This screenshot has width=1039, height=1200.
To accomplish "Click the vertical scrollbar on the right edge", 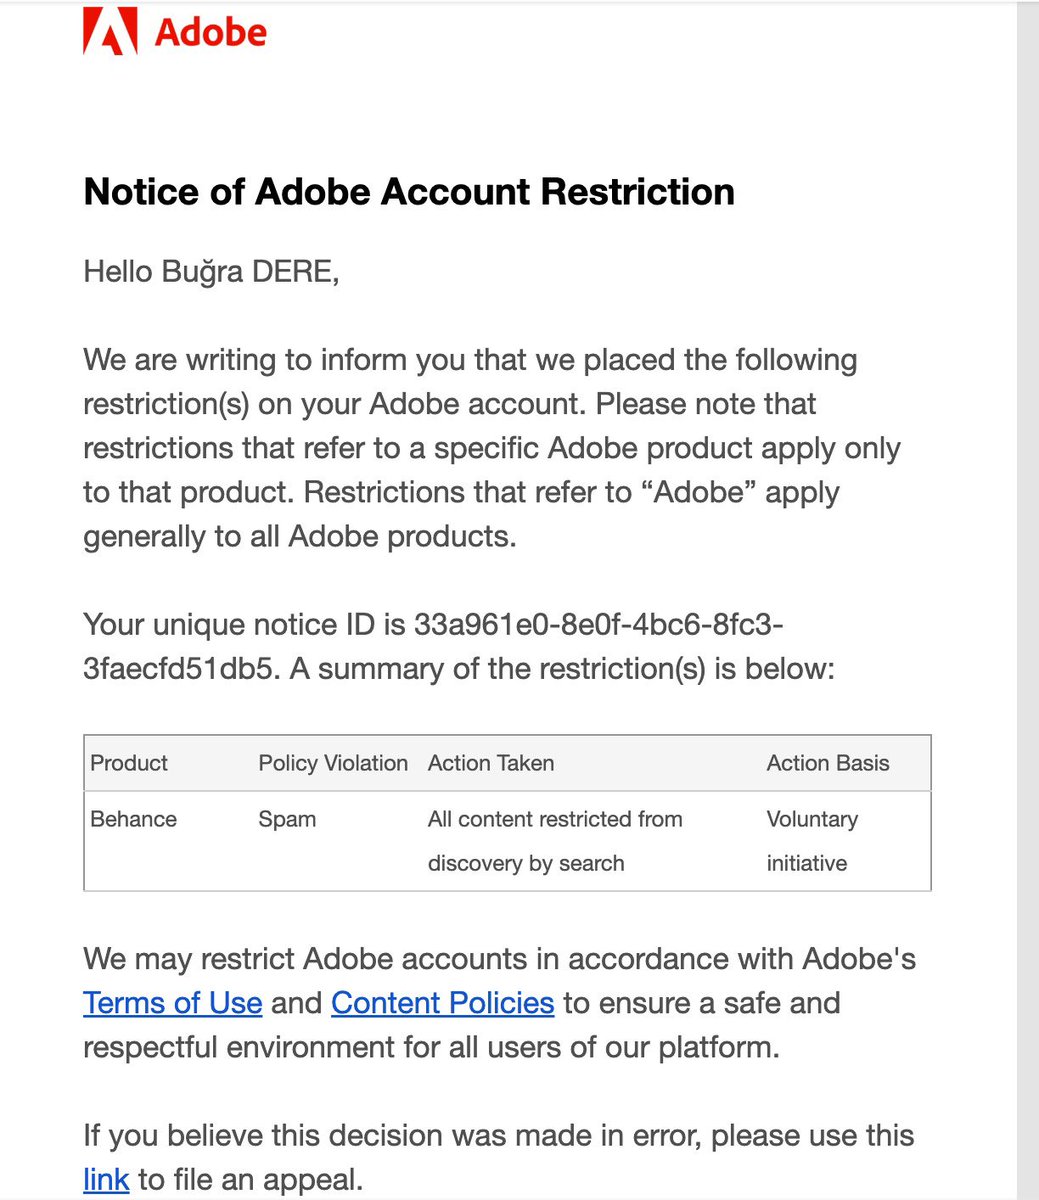I will pos(1028,600).
